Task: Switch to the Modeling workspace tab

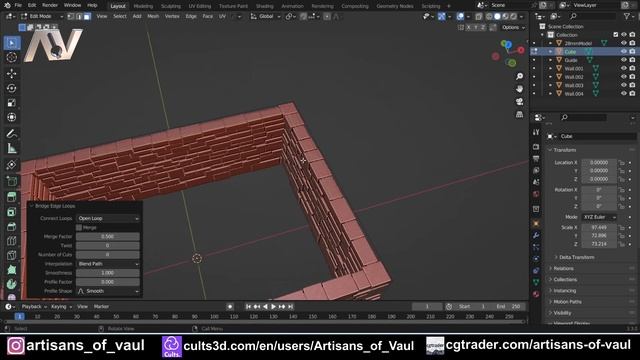Action: pos(143,6)
